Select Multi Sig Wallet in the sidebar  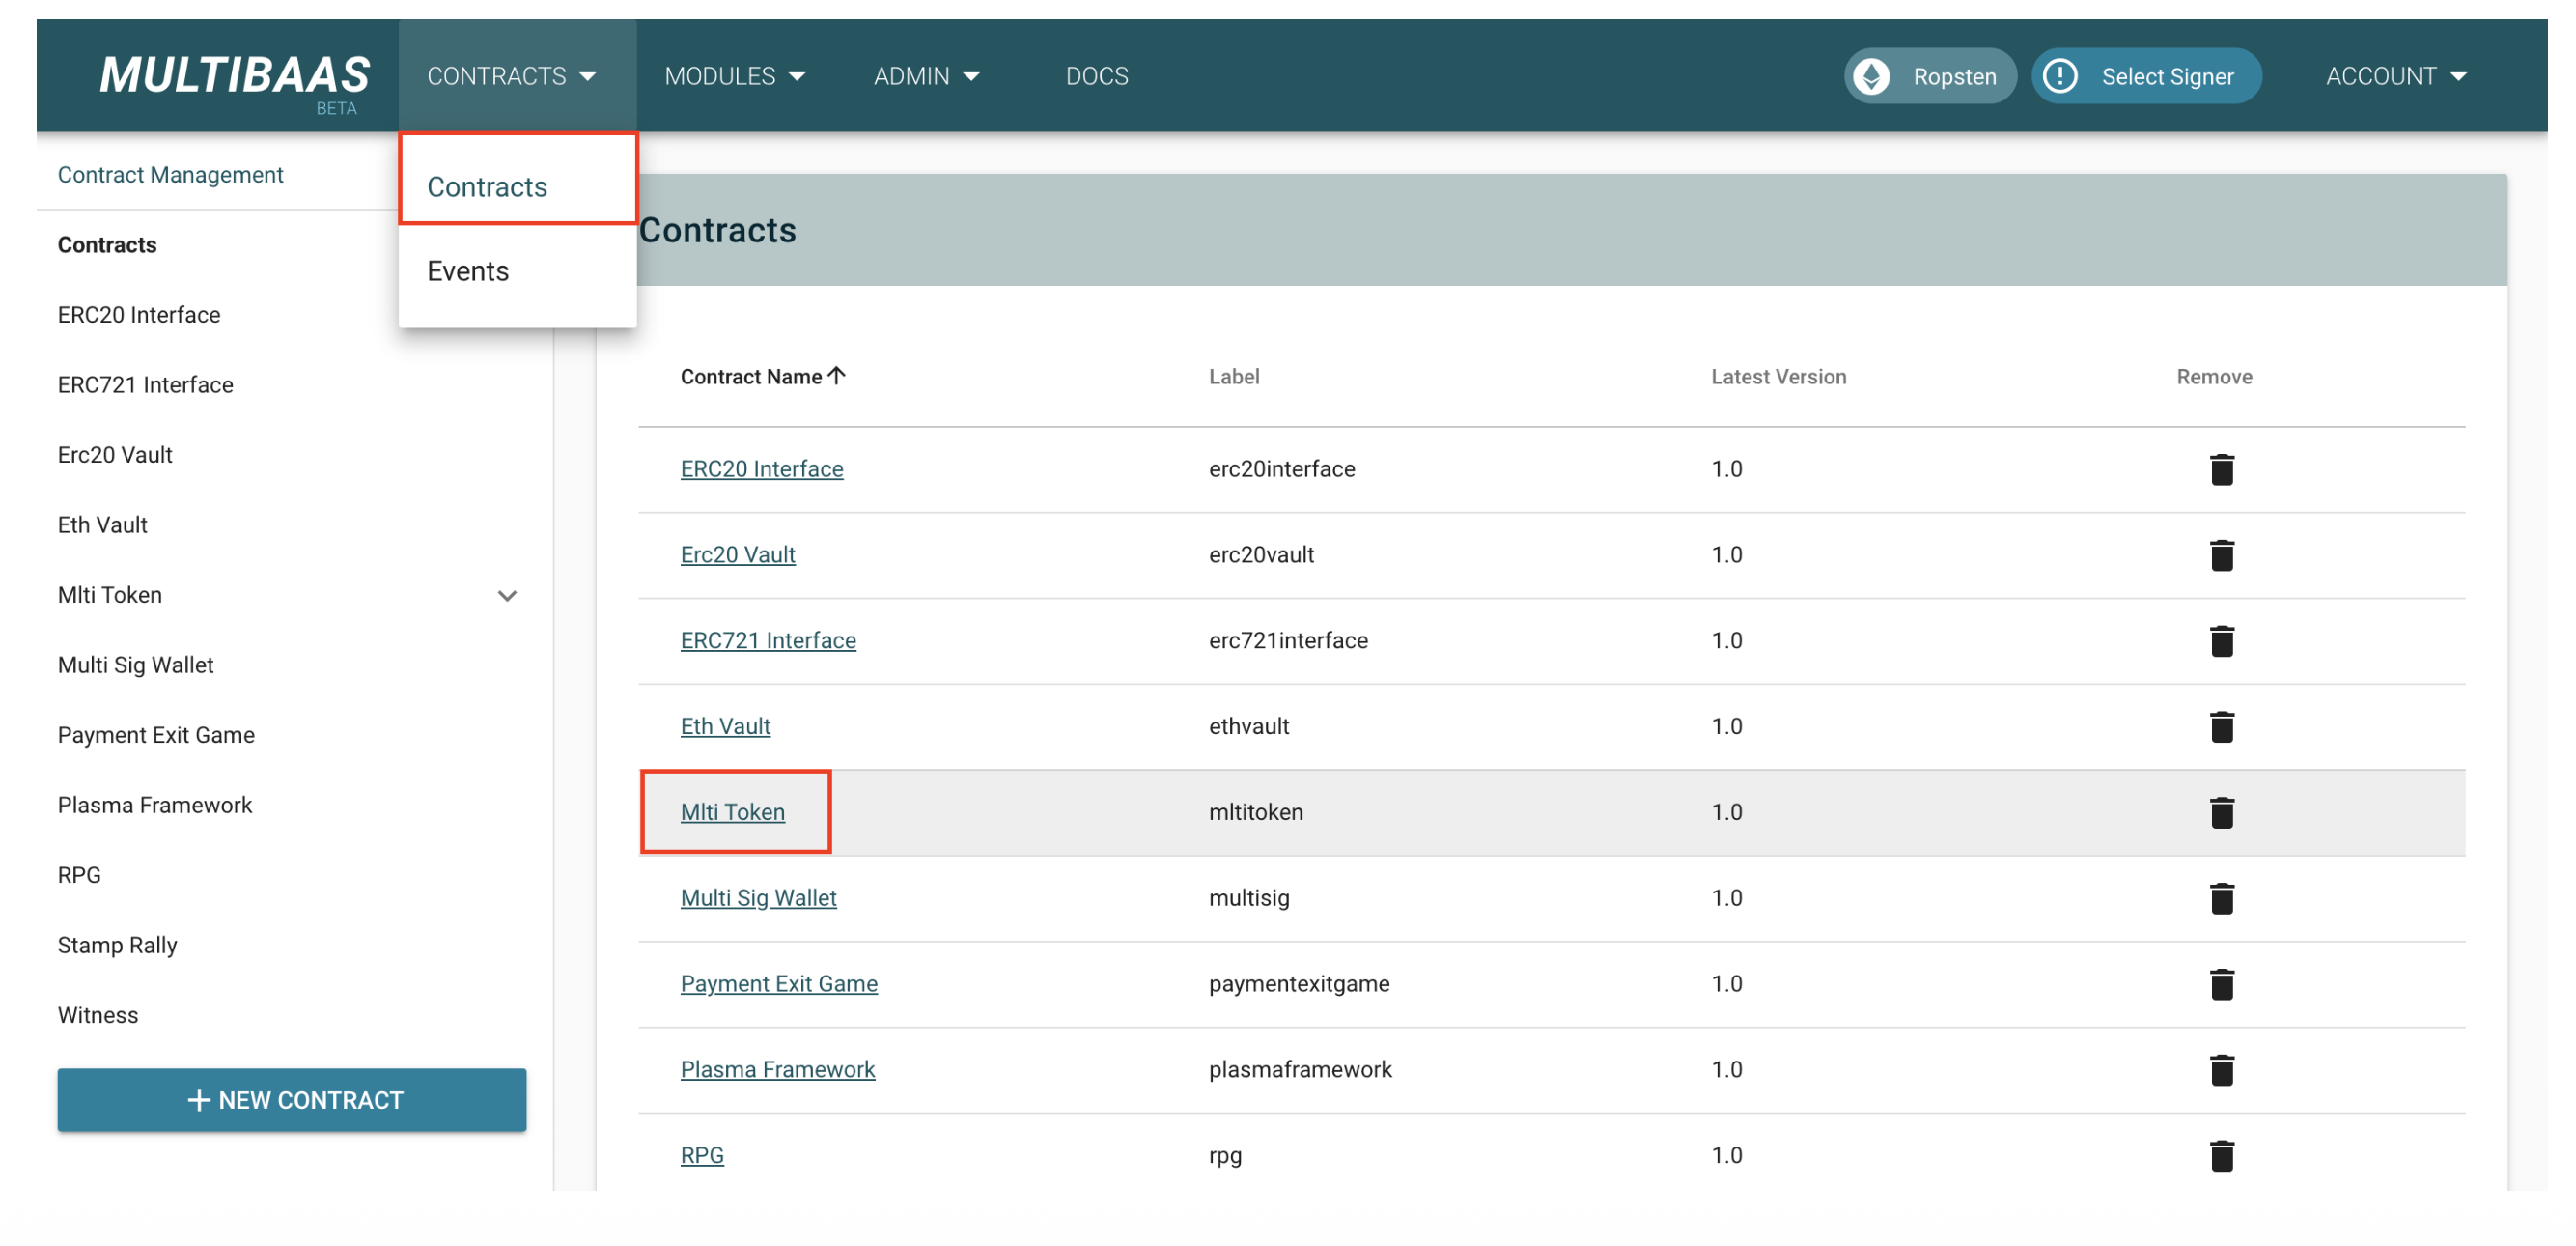[136, 665]
